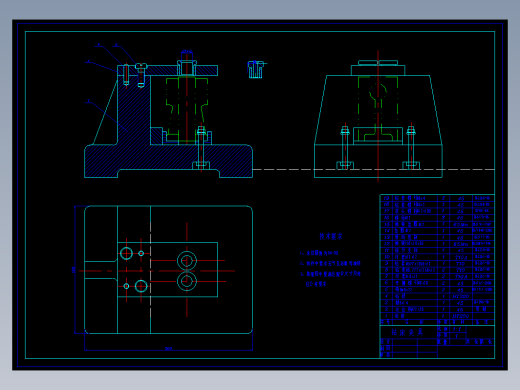Click the vertical height dimension left of plan view
The height and width of the screenshot is (390, 520).
click(74, 269)
